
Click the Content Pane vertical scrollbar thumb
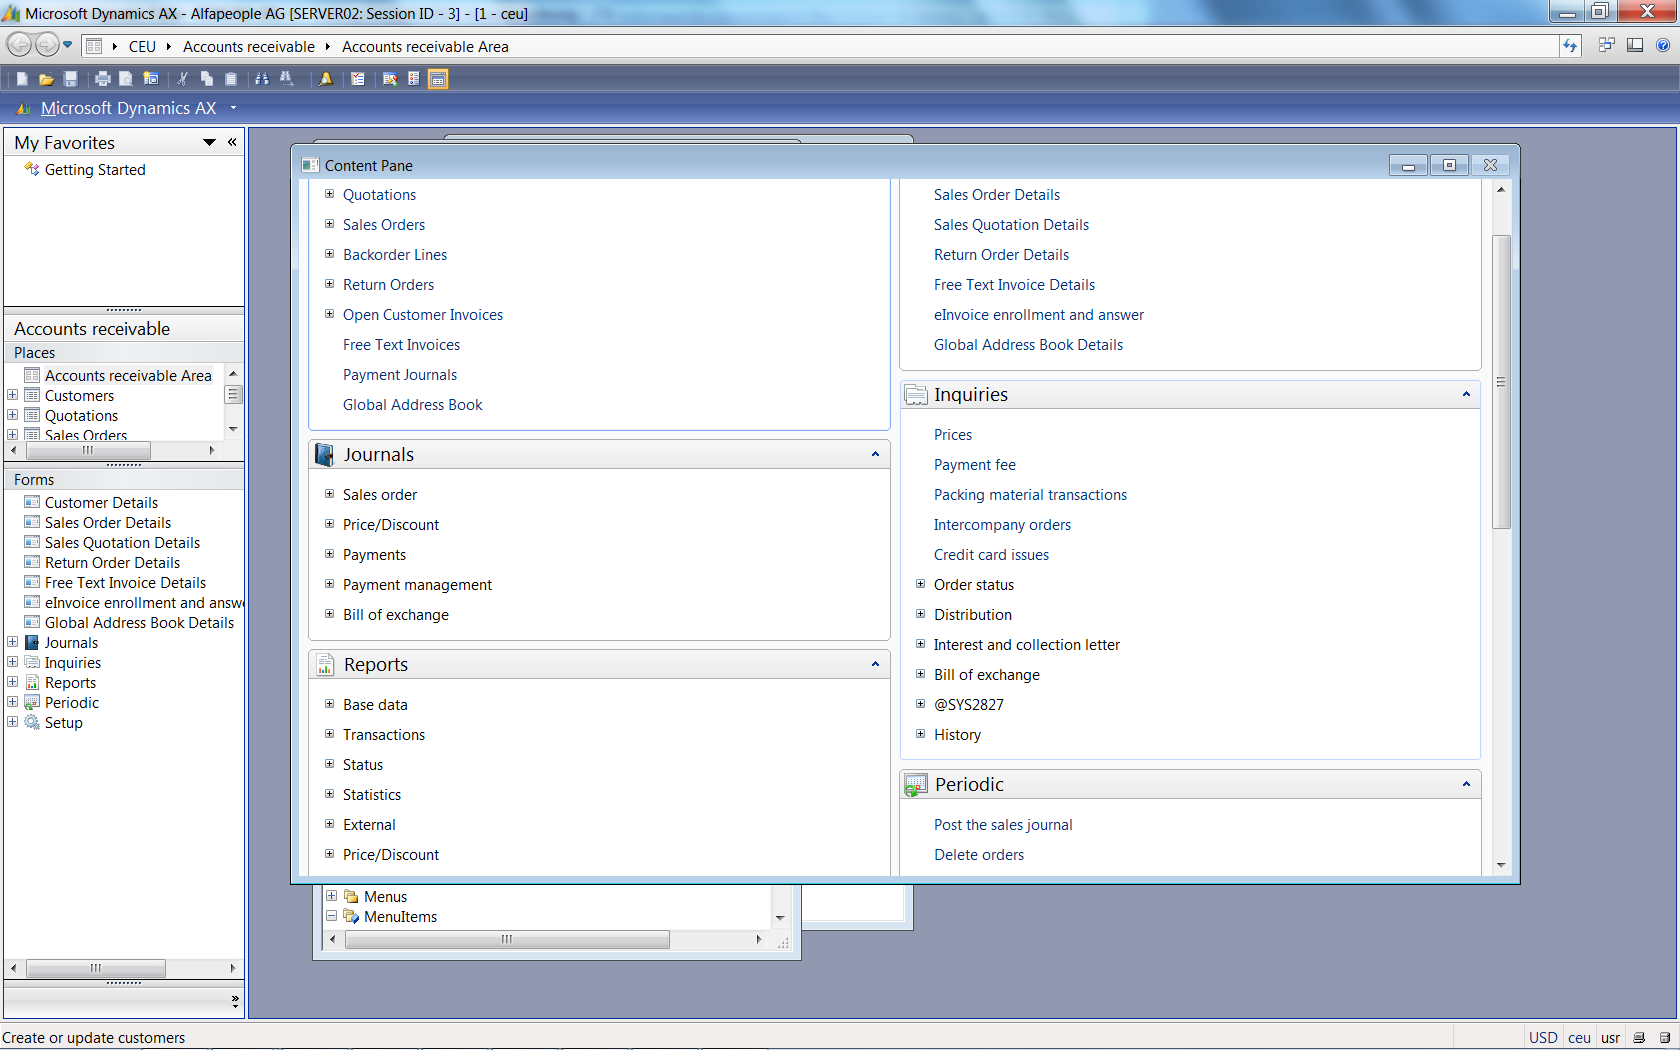[1501, 381]
